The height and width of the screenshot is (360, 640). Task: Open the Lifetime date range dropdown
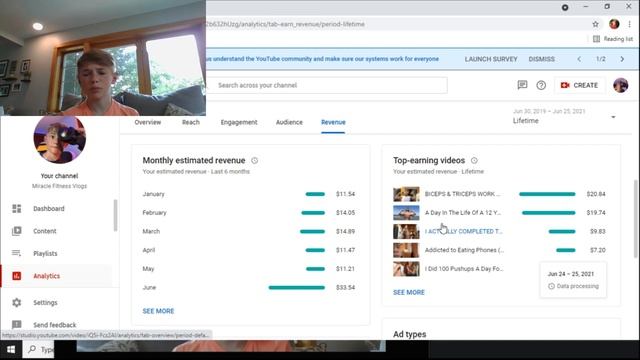564,116
